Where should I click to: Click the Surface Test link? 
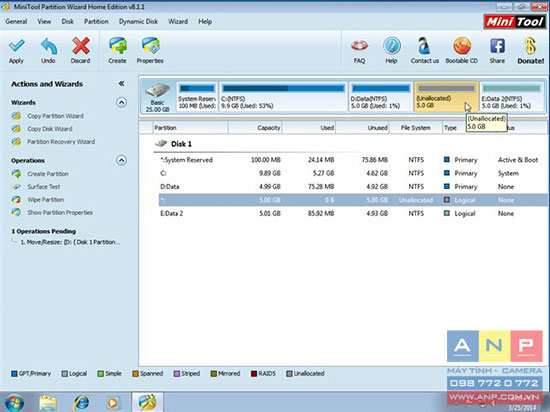(x=44, y=187)
